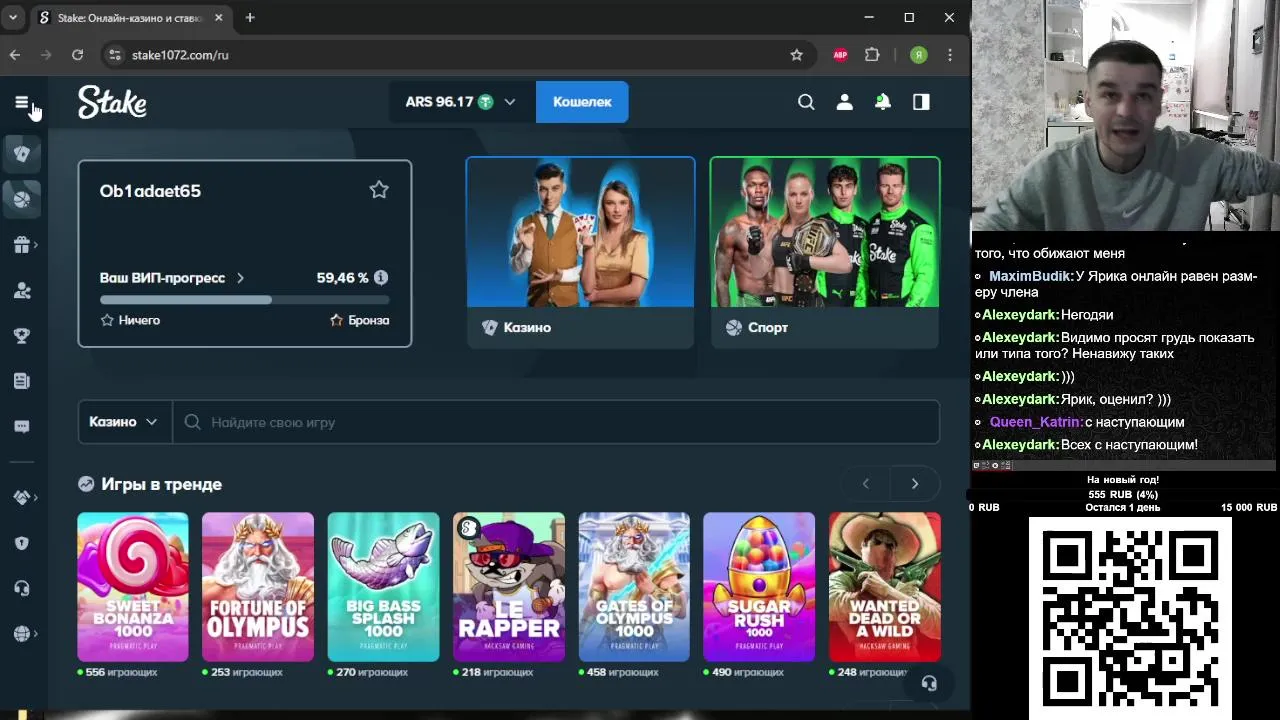Open Спорт banner card
Viewport: 1280px width, 720px height.
(x=825, y=252)
